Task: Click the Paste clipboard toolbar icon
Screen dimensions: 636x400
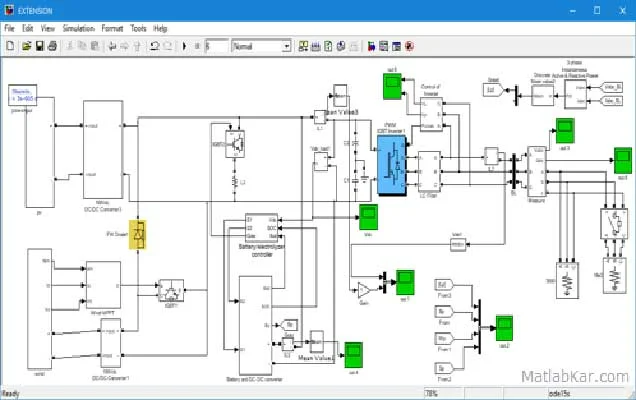Action: tap(95, 46)
